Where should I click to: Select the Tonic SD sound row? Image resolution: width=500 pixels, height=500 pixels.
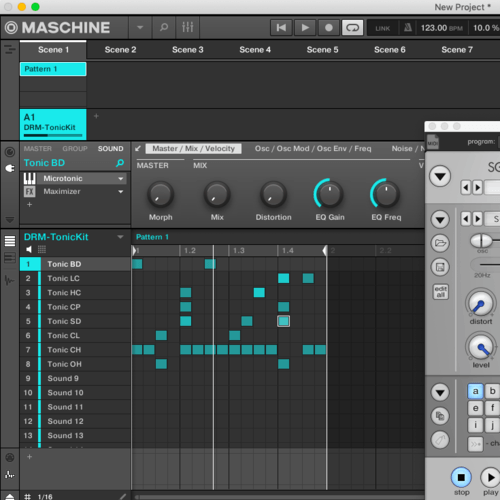tap(75, 321)
